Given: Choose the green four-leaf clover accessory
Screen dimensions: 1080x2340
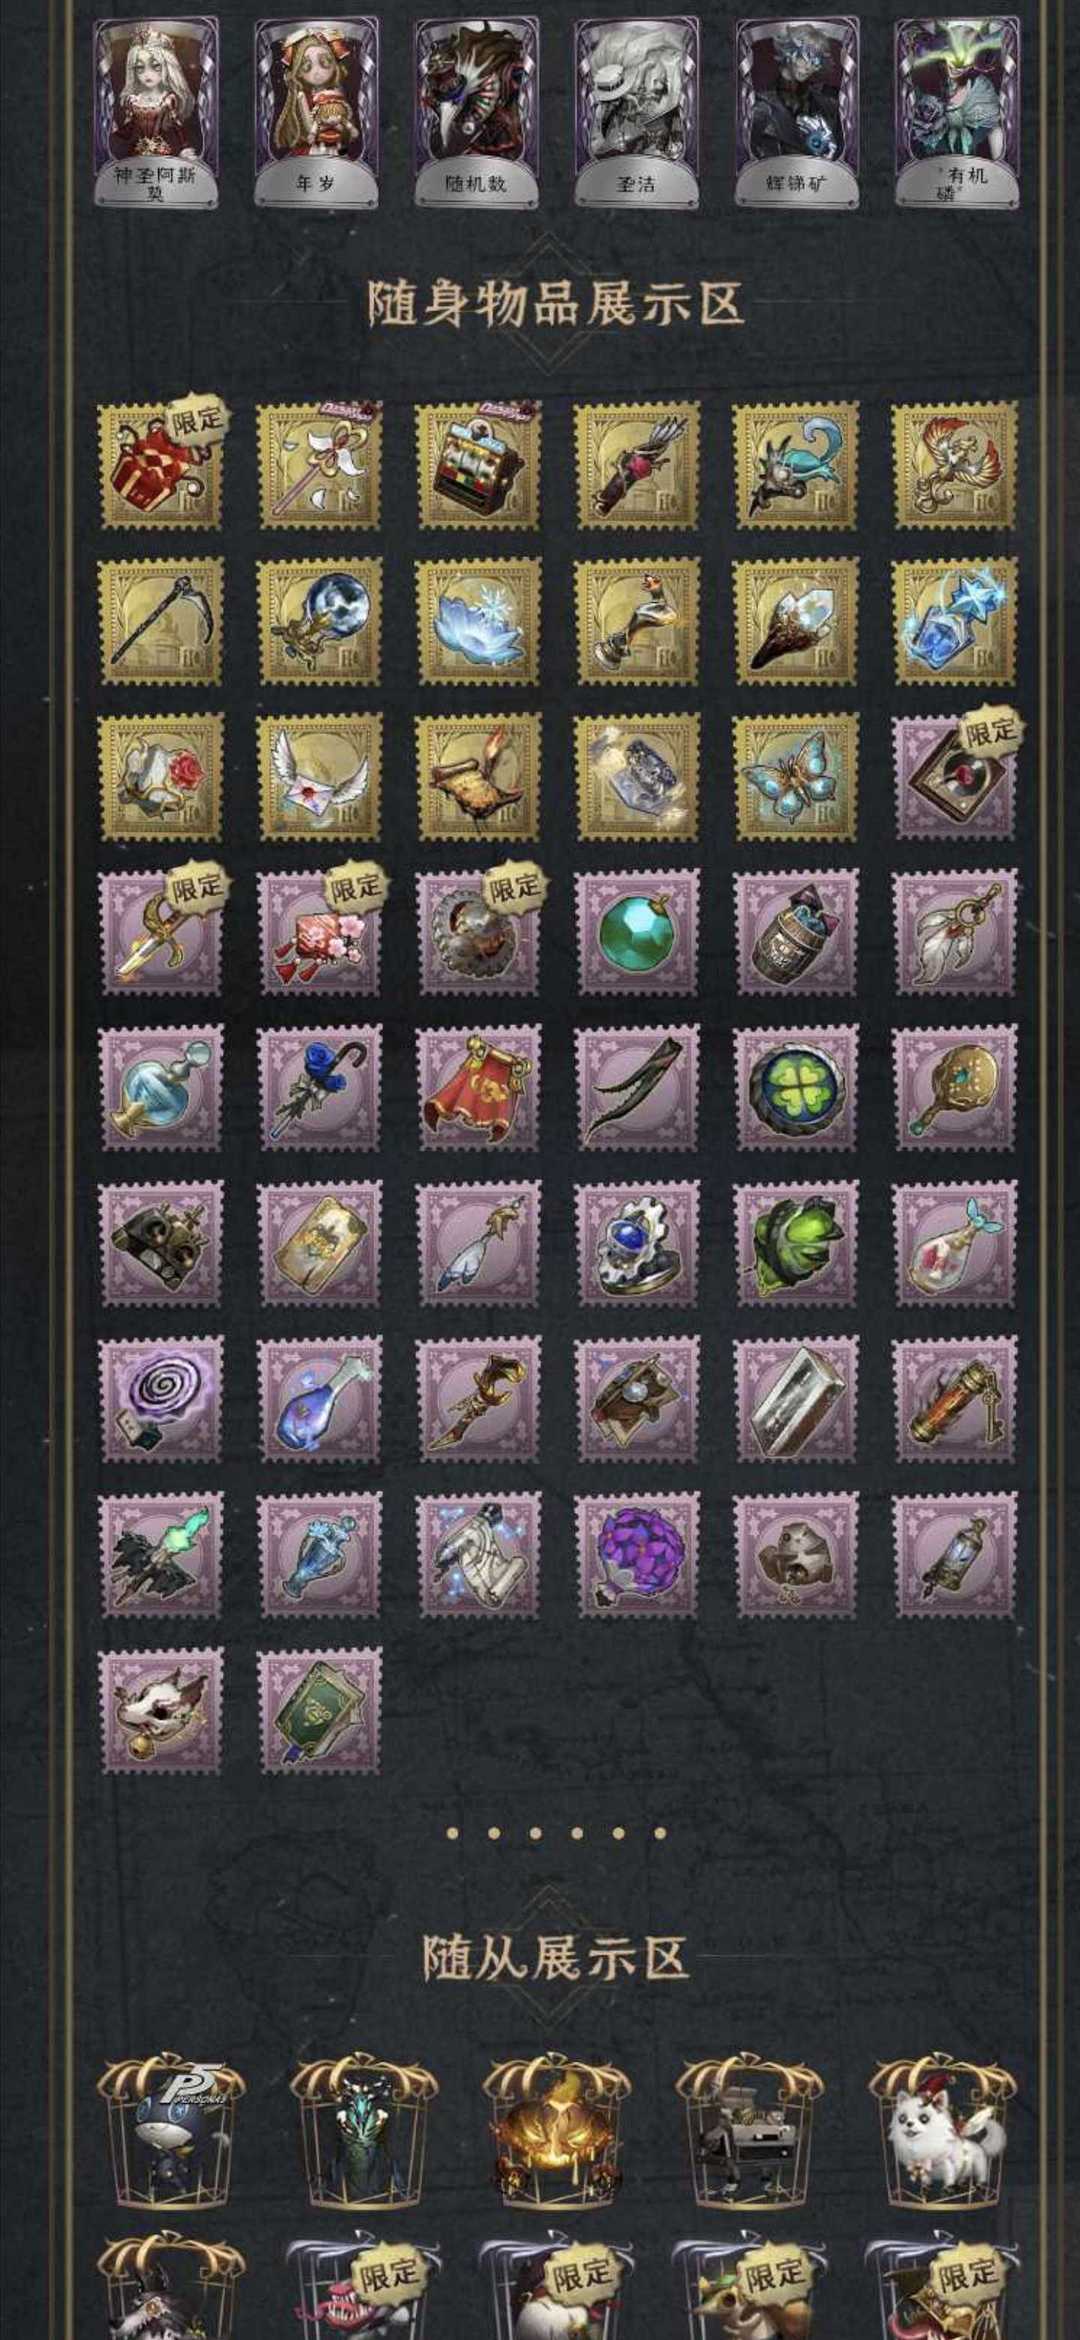Looking at the screenshot, I should click(796, 1087).
